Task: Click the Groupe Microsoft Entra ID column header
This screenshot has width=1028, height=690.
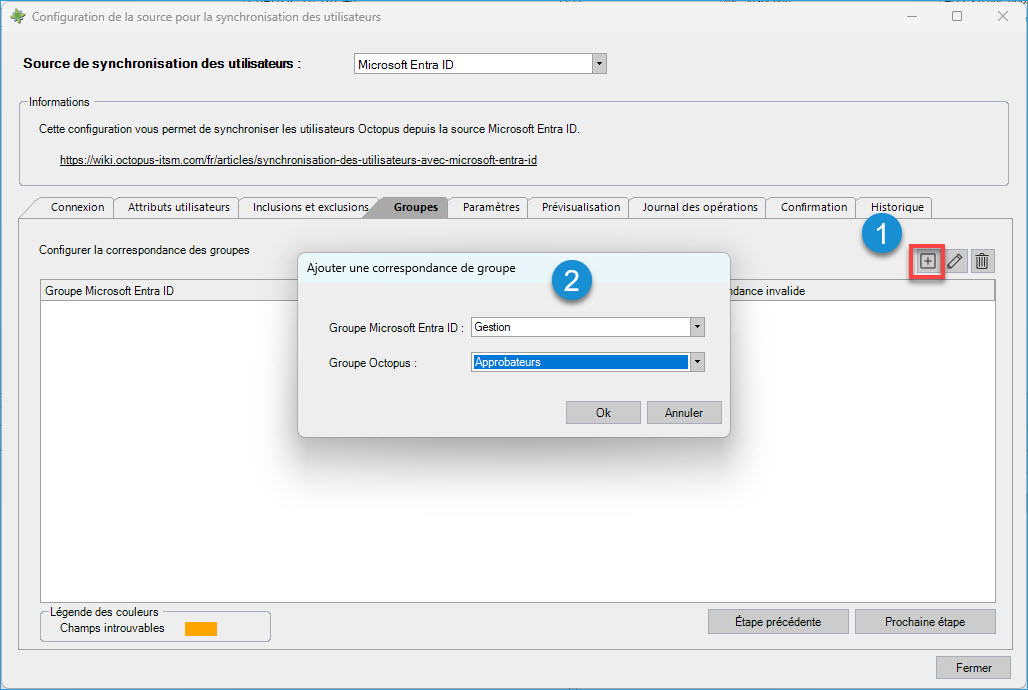Action: pyautogui.click(x=110, y=291)
